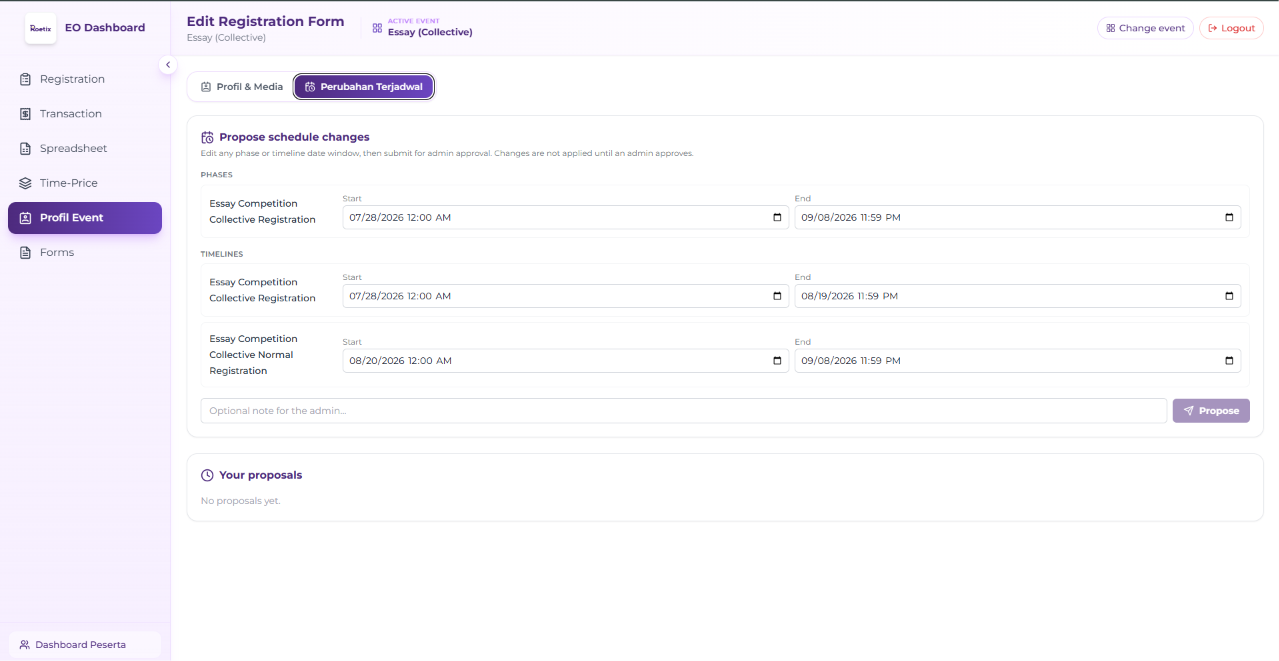
Task: Open calendar picker for 08/20/2026 start date
Action: (777, 361)
